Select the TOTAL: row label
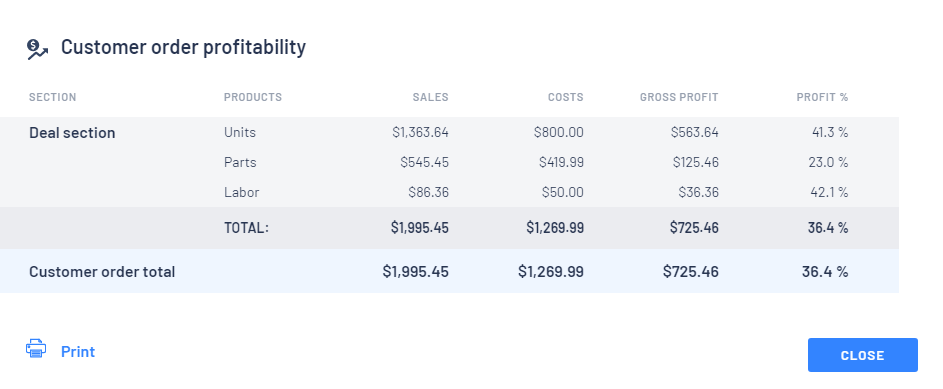The image size is (943, 389). [246, 228]
